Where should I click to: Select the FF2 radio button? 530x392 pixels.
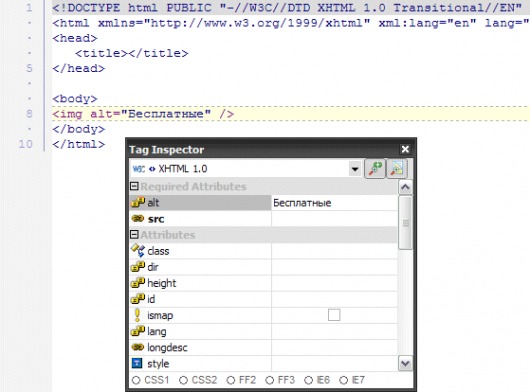coord(231,381)
